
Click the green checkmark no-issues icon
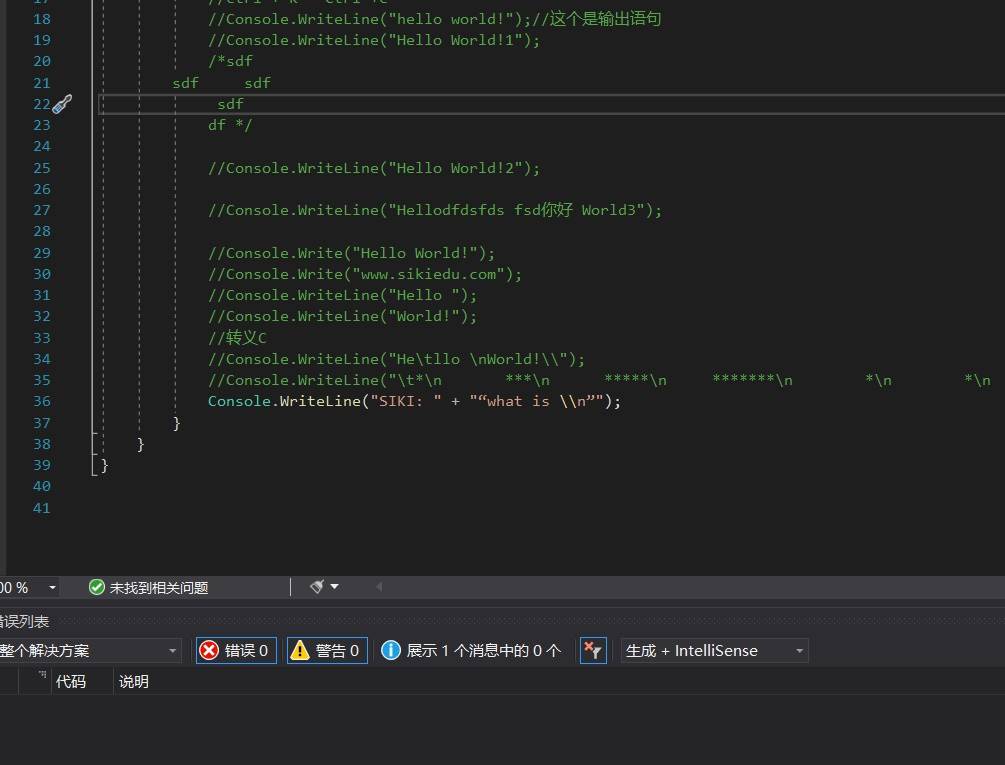pos(97,587)
